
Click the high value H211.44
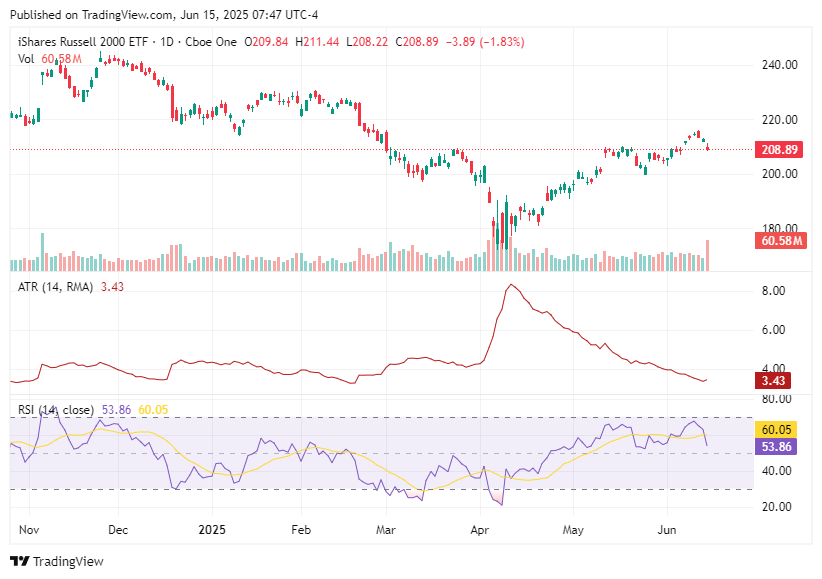click(317, 42)
